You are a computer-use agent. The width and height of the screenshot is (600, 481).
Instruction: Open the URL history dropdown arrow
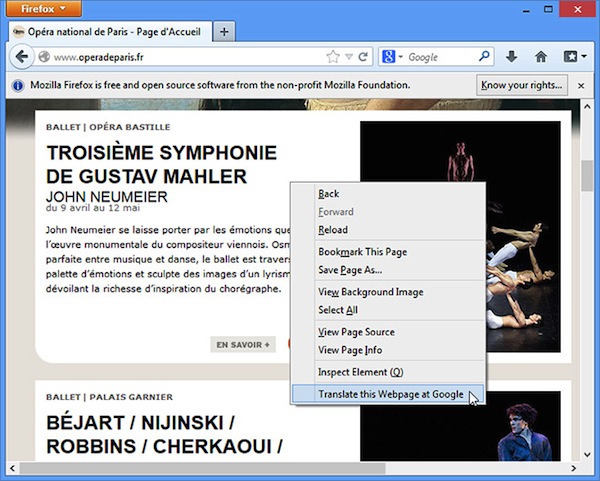click(x=349, y=57)
